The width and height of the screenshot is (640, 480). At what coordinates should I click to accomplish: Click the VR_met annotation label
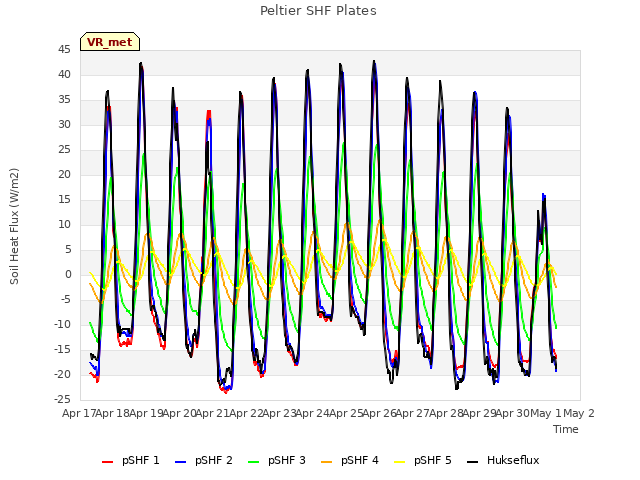110,42
